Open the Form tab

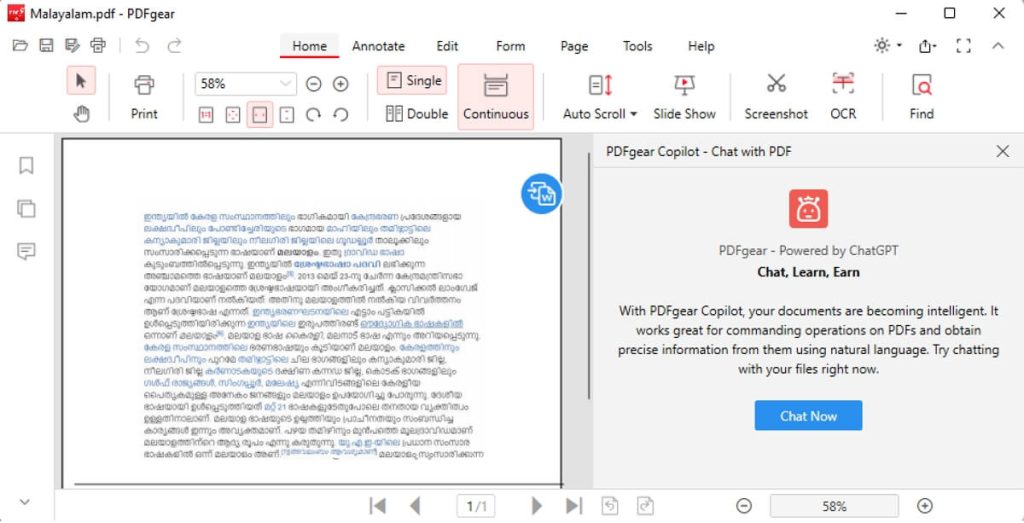coord(510,46)
